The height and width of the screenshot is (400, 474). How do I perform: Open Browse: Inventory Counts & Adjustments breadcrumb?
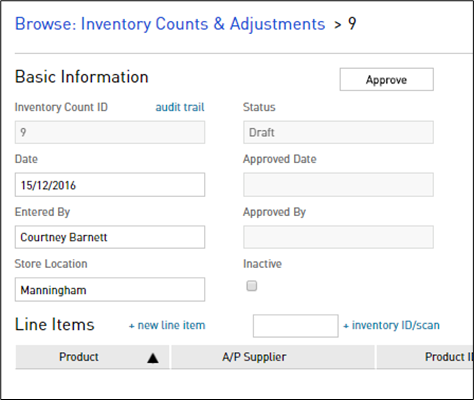click(x=170, y=24)
